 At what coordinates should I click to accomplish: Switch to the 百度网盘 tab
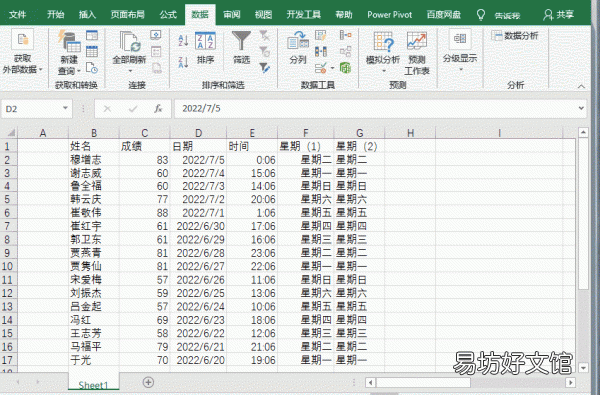point(443,15)
